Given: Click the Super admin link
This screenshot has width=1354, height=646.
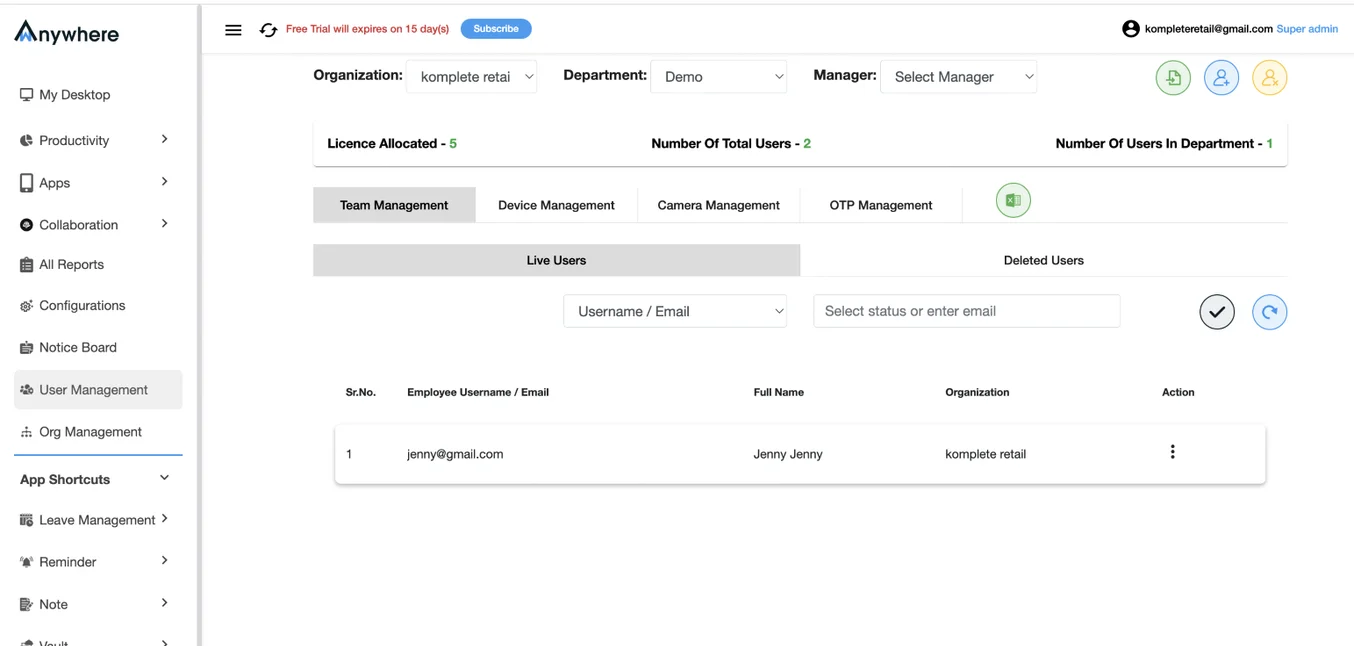Looking at the screenshot, I should [x=1307, y=29].
